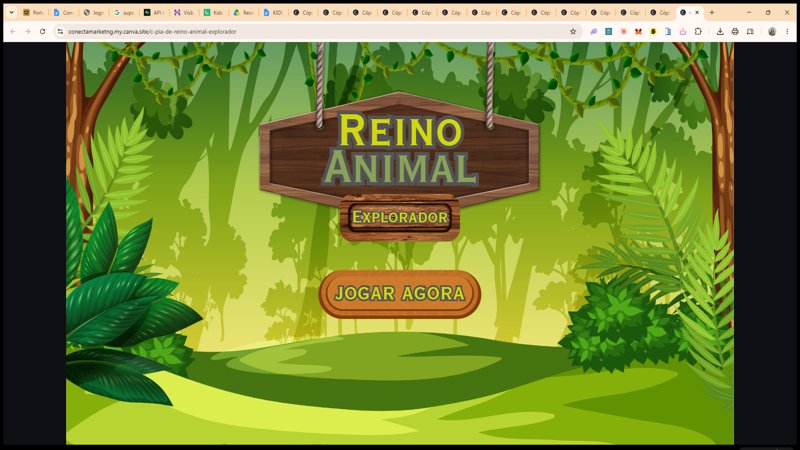800x450 pixels.
Task: Open the tab search dropdown chevron
Action: 11,13
